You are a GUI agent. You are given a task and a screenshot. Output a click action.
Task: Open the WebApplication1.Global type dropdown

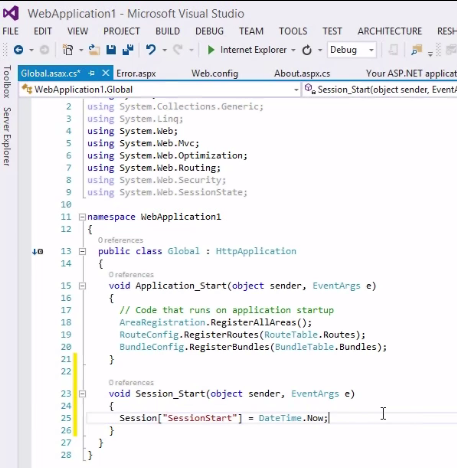[296, 90]
